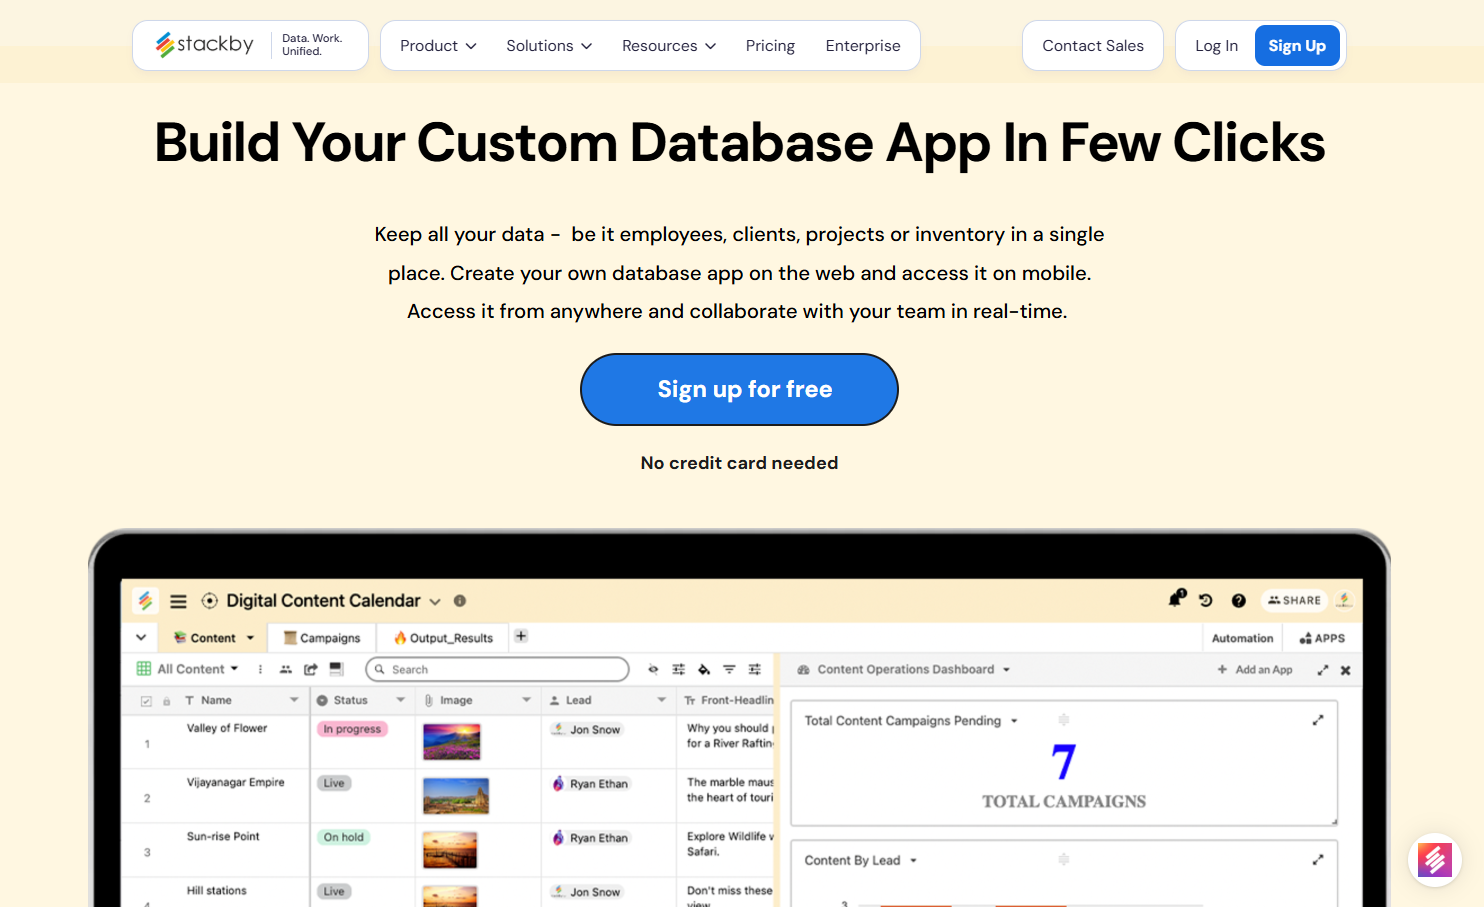Click the help question mark icon

click(1238, 600)
